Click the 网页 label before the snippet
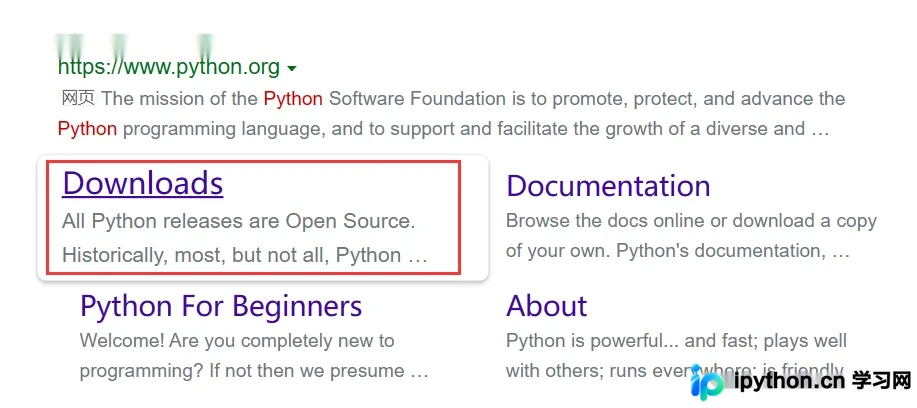 click(78, 98)
